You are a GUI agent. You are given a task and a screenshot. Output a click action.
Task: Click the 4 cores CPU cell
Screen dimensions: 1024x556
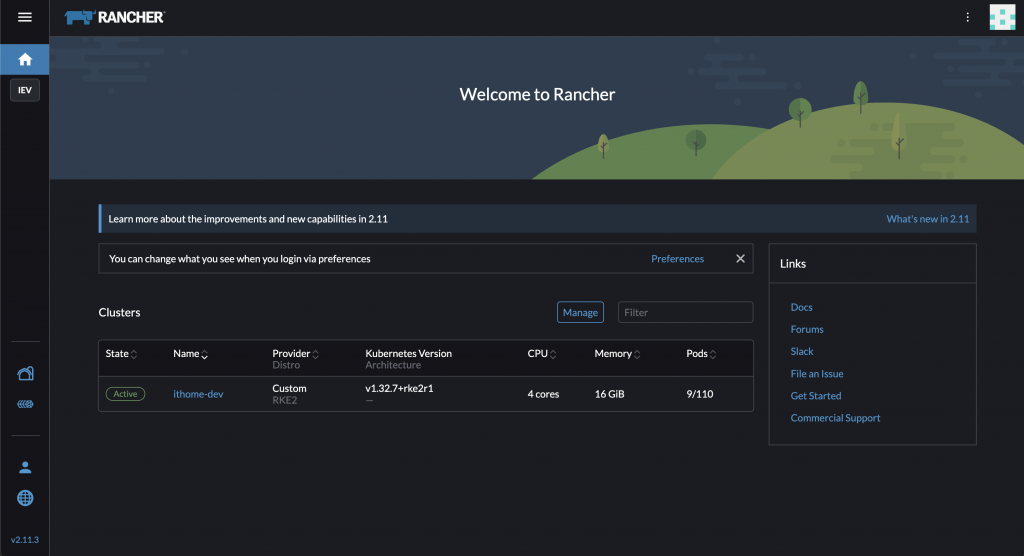(543, 394)
